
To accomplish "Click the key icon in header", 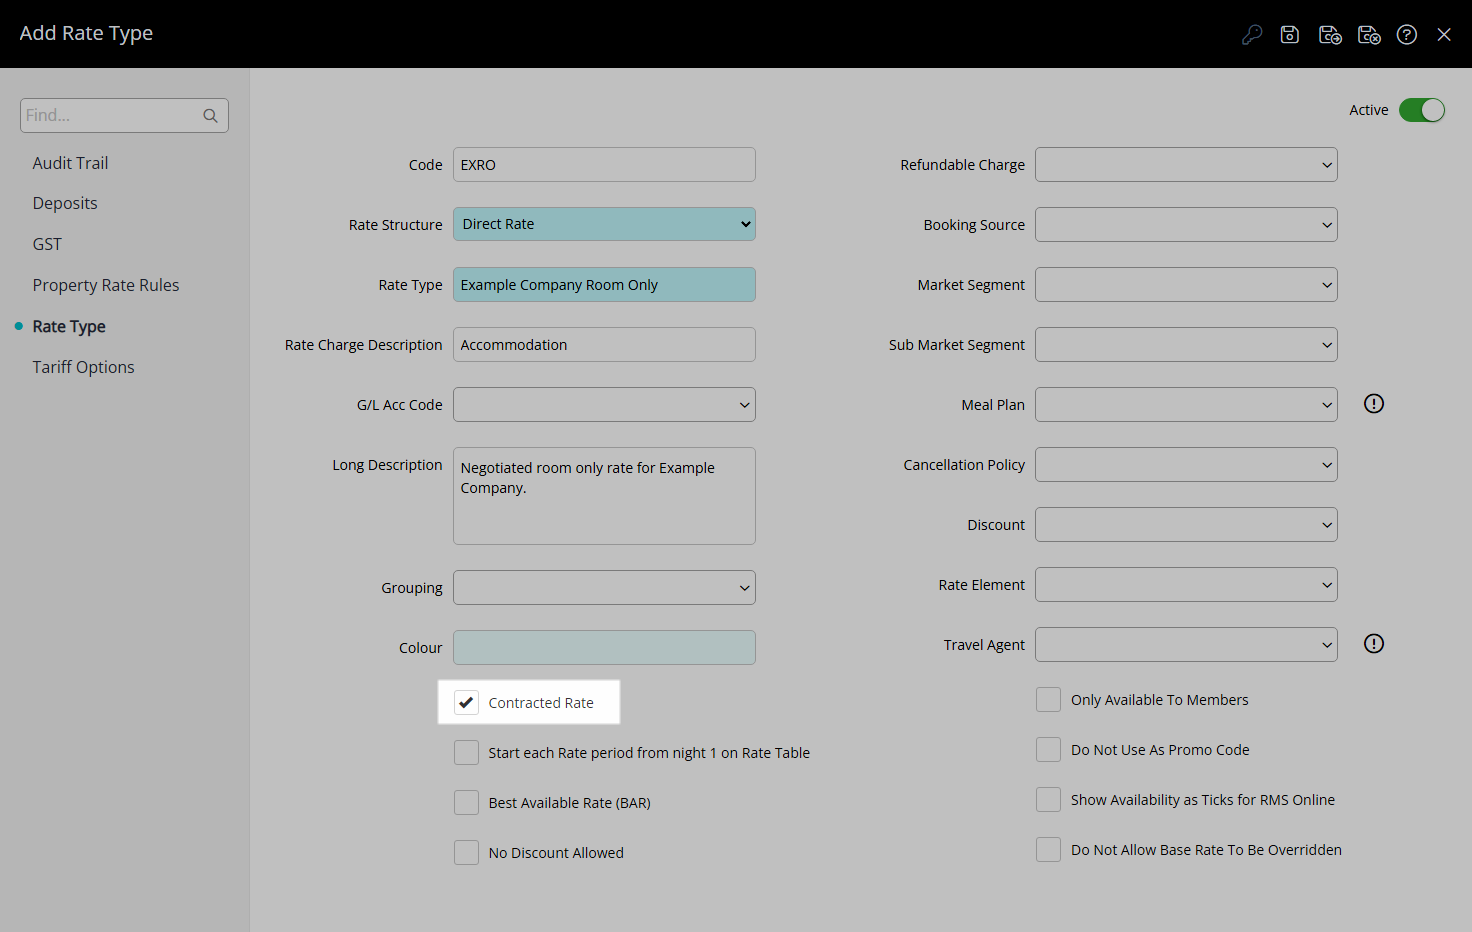I will pos(1252,35).
